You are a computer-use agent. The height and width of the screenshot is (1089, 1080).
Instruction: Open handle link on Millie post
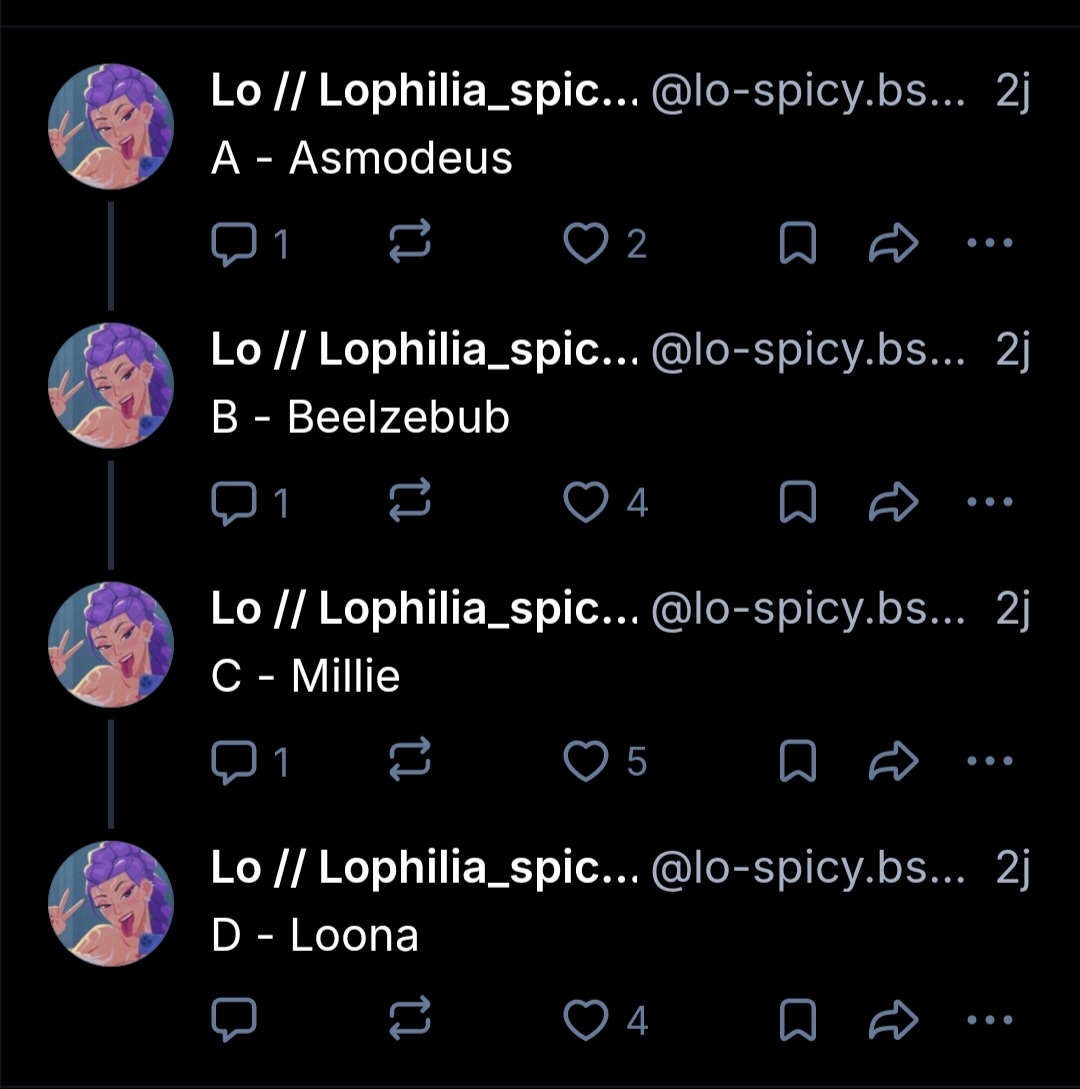[807, 610]
